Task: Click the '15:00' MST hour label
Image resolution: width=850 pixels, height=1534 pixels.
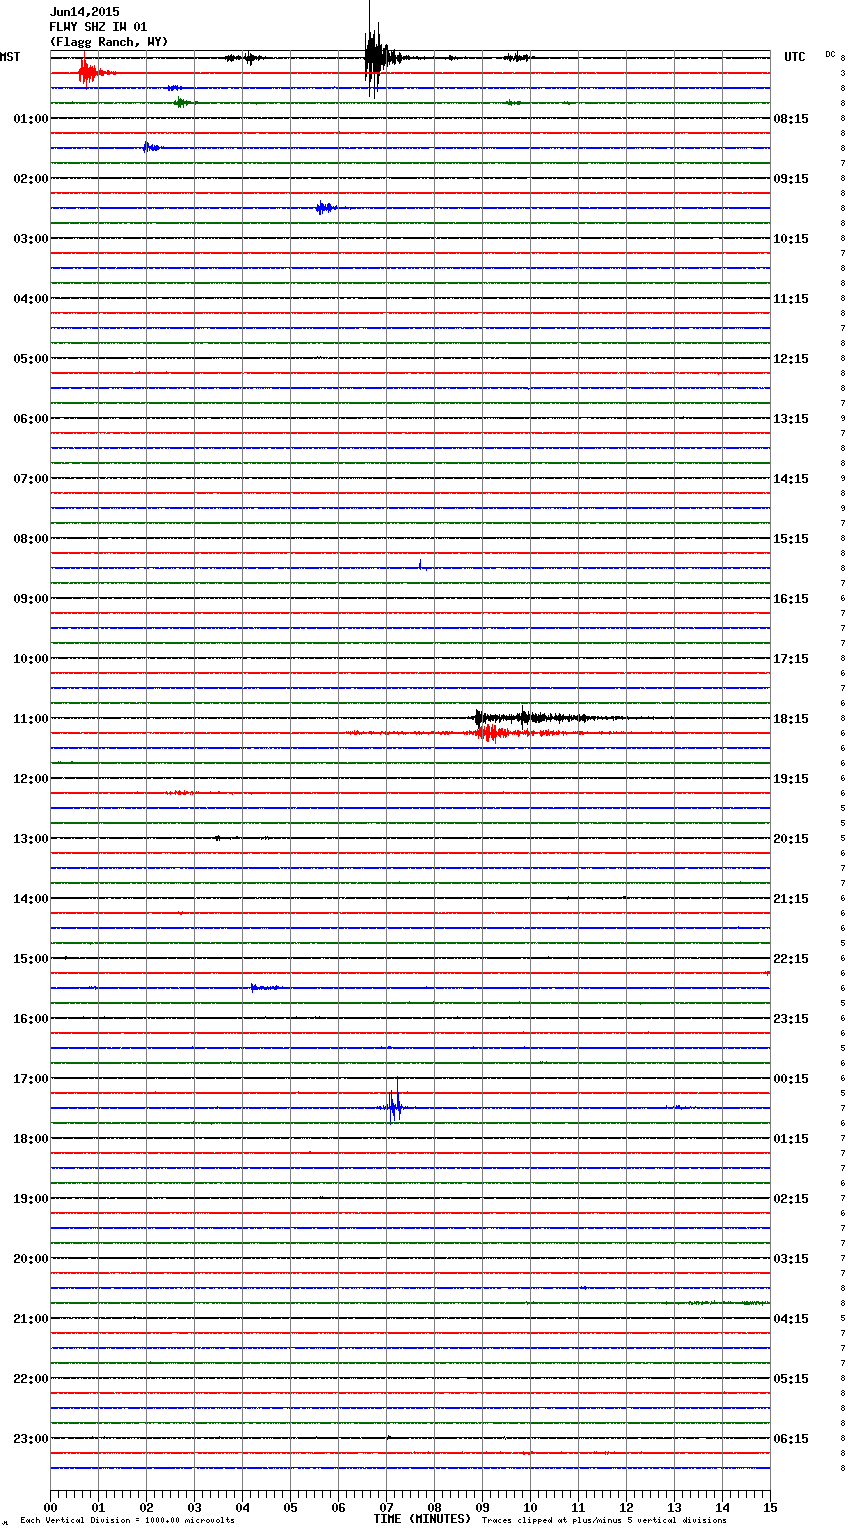Action: 31,959
